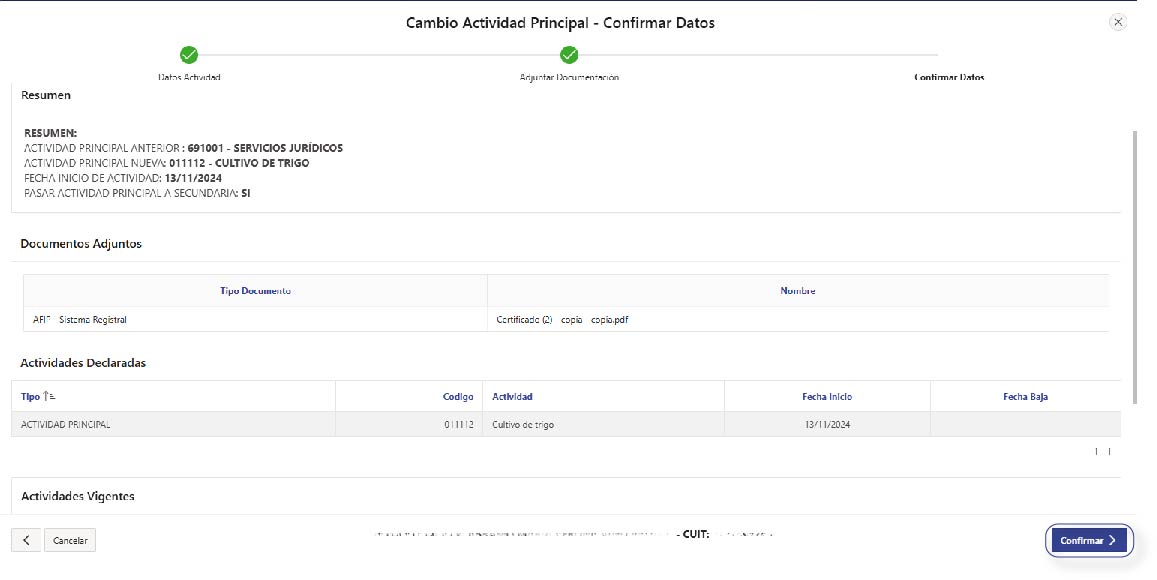
Task: Open the attached Certificado (2) copia pdf file
Action: pyautogui.click(x=562, y=320)
